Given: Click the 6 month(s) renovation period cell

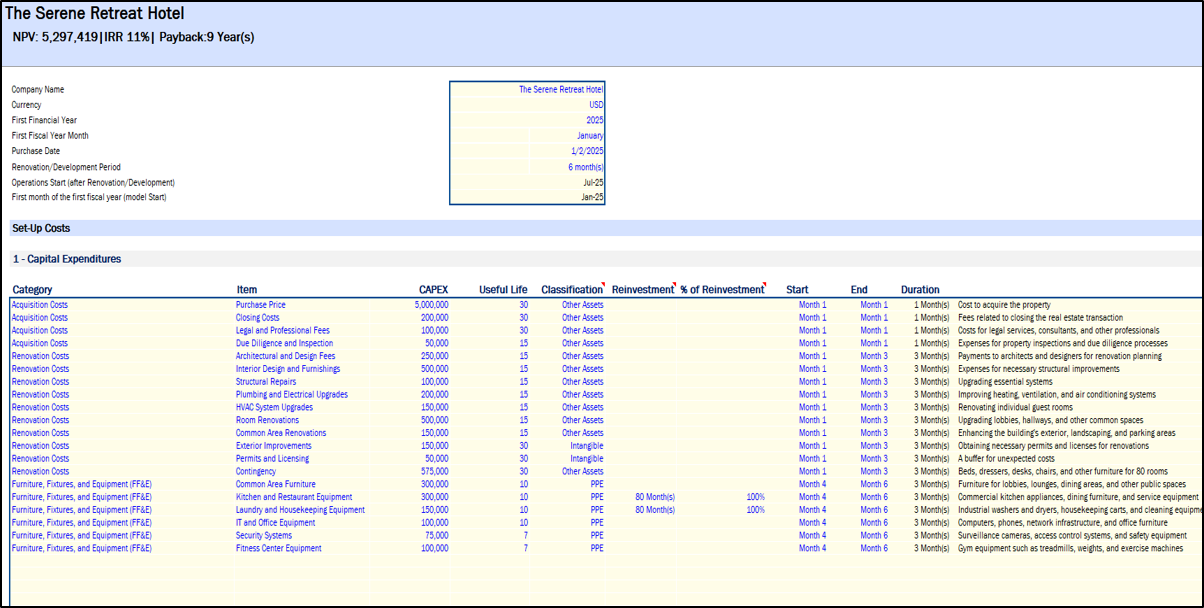Looking at the screenshot, I should pos(585,167).
